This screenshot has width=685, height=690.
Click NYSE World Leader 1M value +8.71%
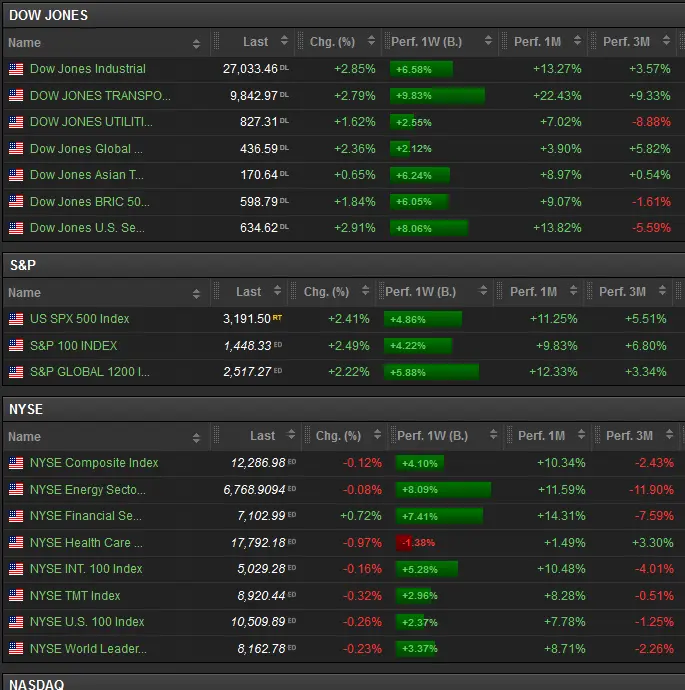(565, 649)
